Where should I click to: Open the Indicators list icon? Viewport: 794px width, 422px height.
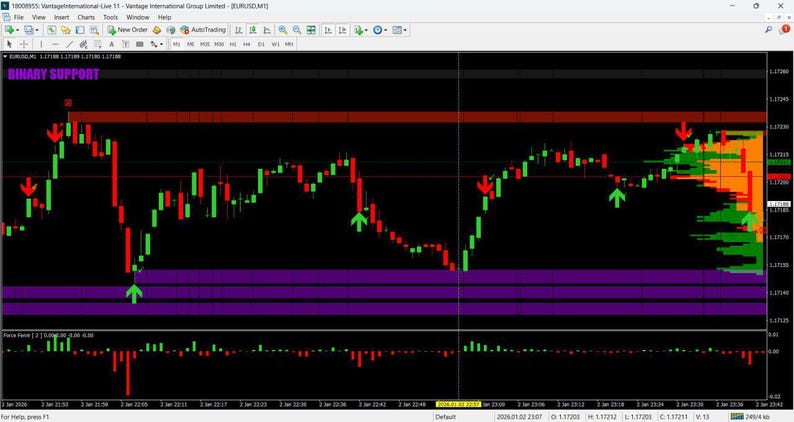359,30
